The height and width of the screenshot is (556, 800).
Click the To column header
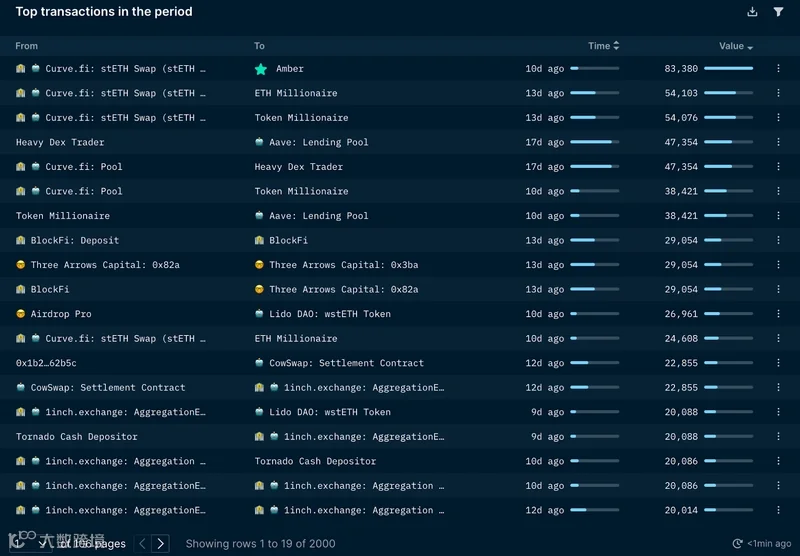(259, 46)
